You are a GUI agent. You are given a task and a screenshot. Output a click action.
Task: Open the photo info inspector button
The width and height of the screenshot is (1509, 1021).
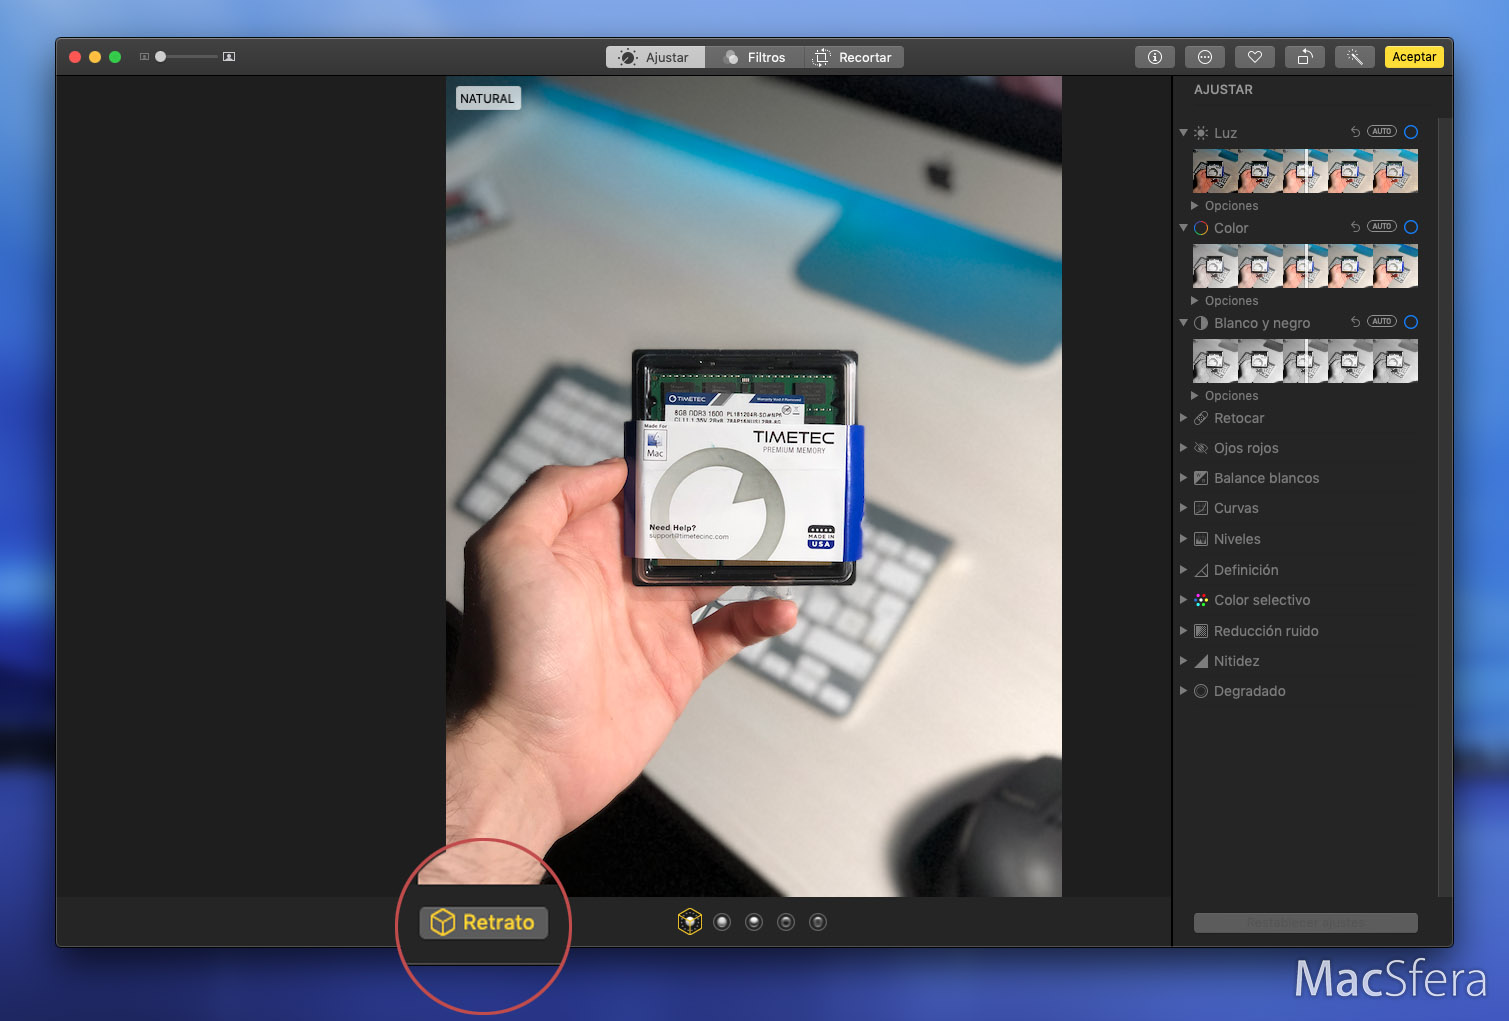(1154, 57)
